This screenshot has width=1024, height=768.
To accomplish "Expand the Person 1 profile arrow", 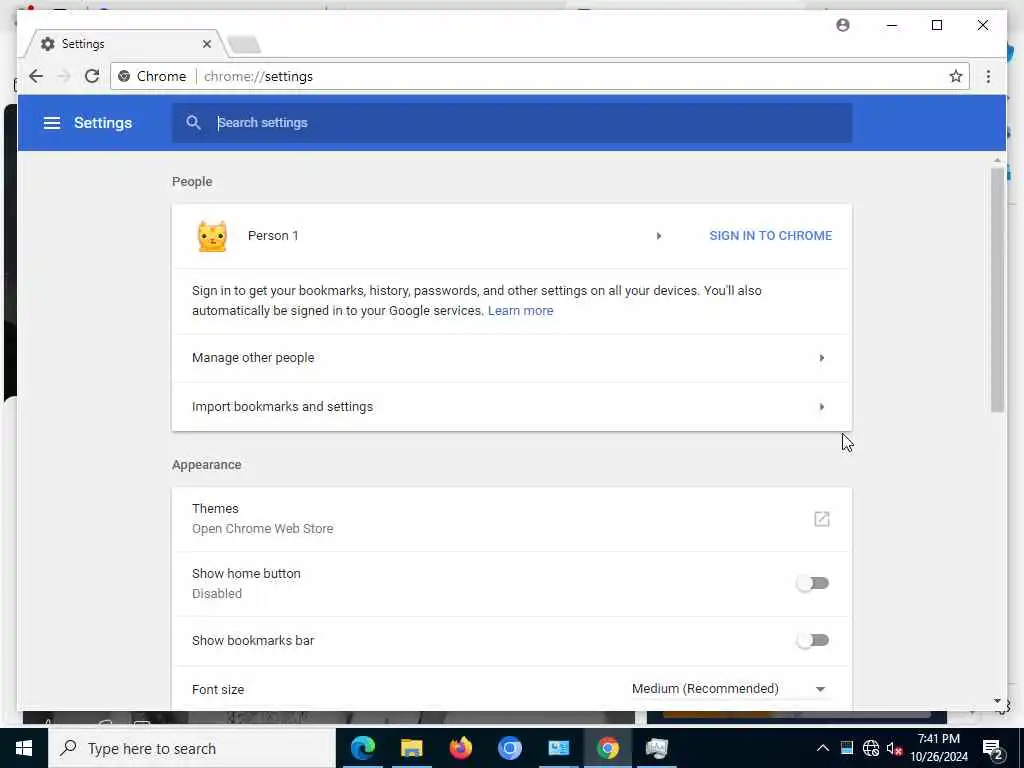I will coord(658,236).
